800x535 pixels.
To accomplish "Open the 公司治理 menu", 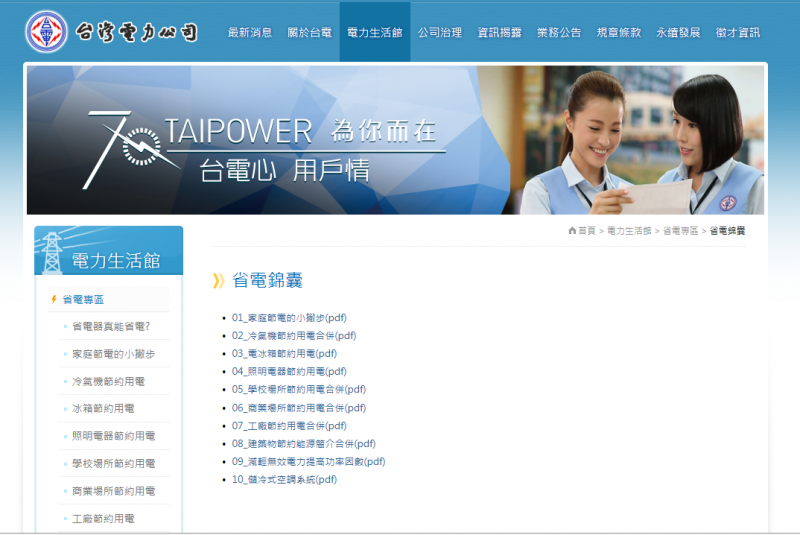I will coord(440,33).
